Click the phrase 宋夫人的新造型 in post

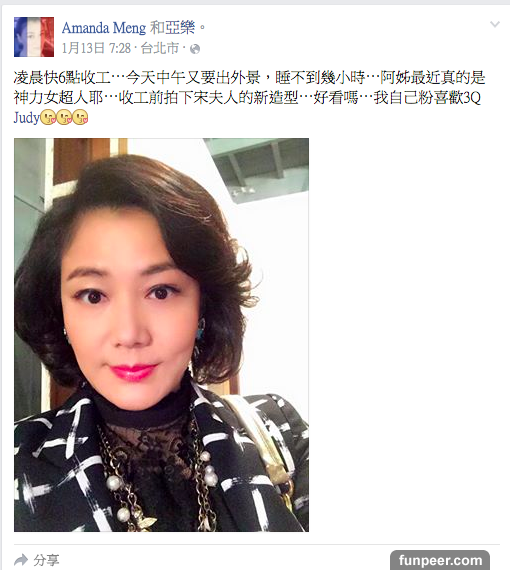click(245, 97)
